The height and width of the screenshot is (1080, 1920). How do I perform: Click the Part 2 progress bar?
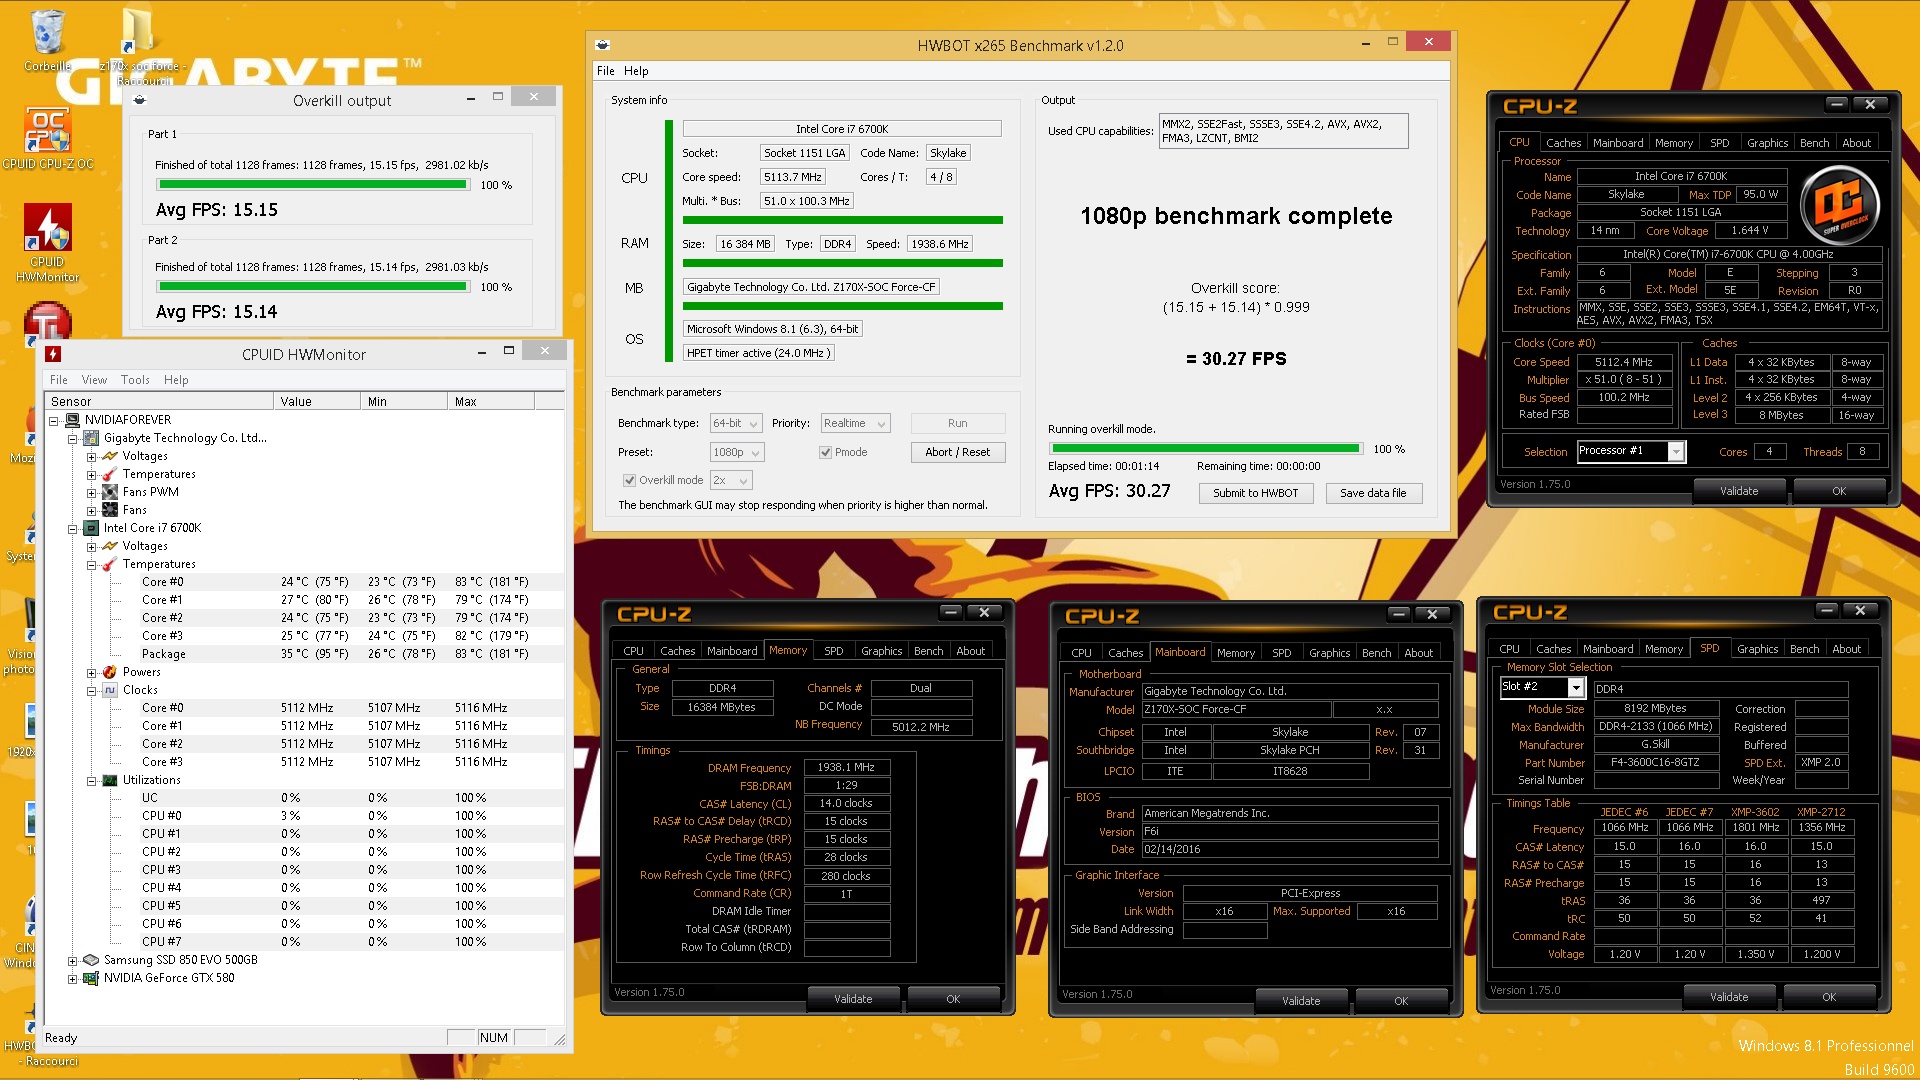coord(313,287)
